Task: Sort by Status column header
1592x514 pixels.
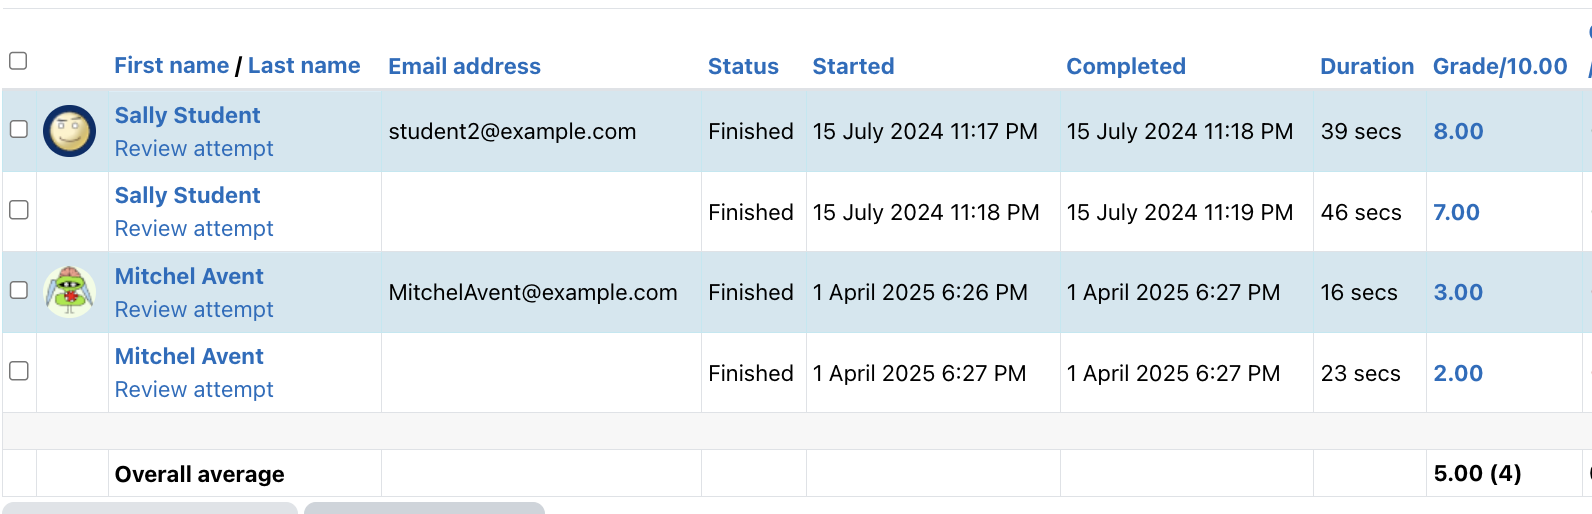Action: click(743, 66)
